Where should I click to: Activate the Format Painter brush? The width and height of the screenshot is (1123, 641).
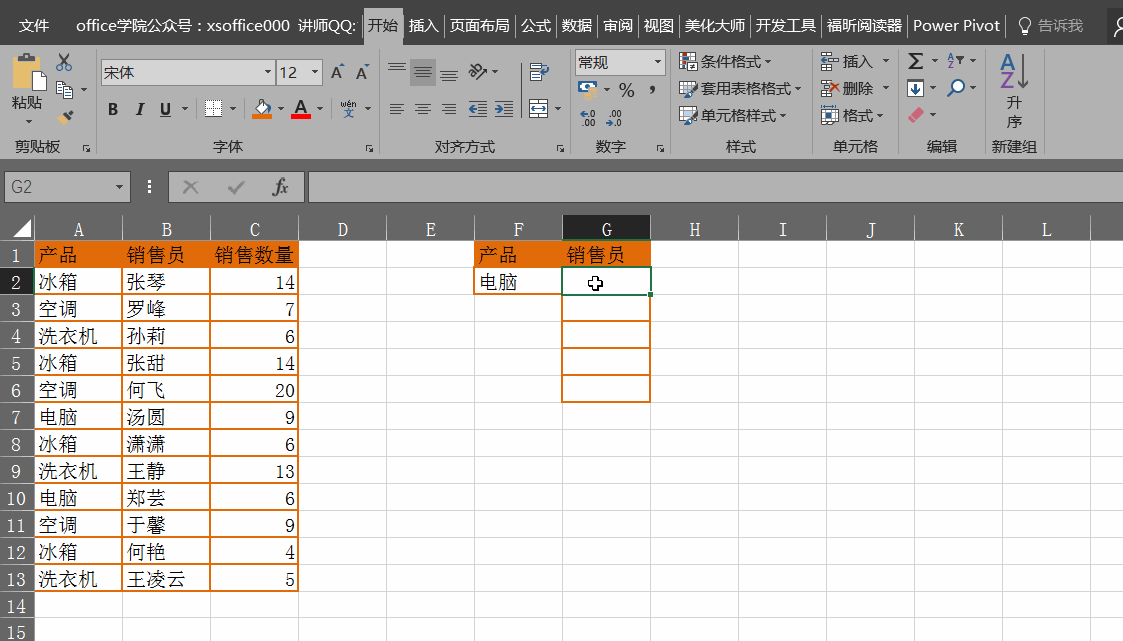tap(65, 117)
